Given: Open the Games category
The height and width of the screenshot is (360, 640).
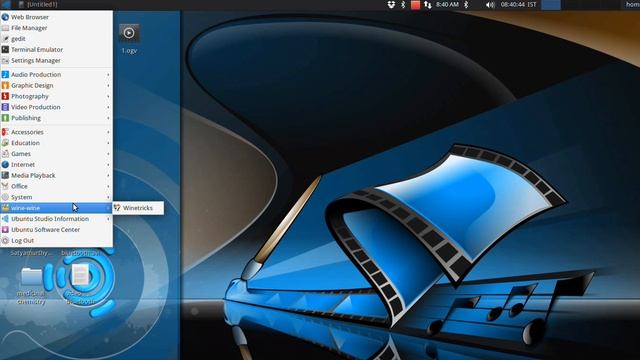Looking at the screenshot, I should pos(56,154).
